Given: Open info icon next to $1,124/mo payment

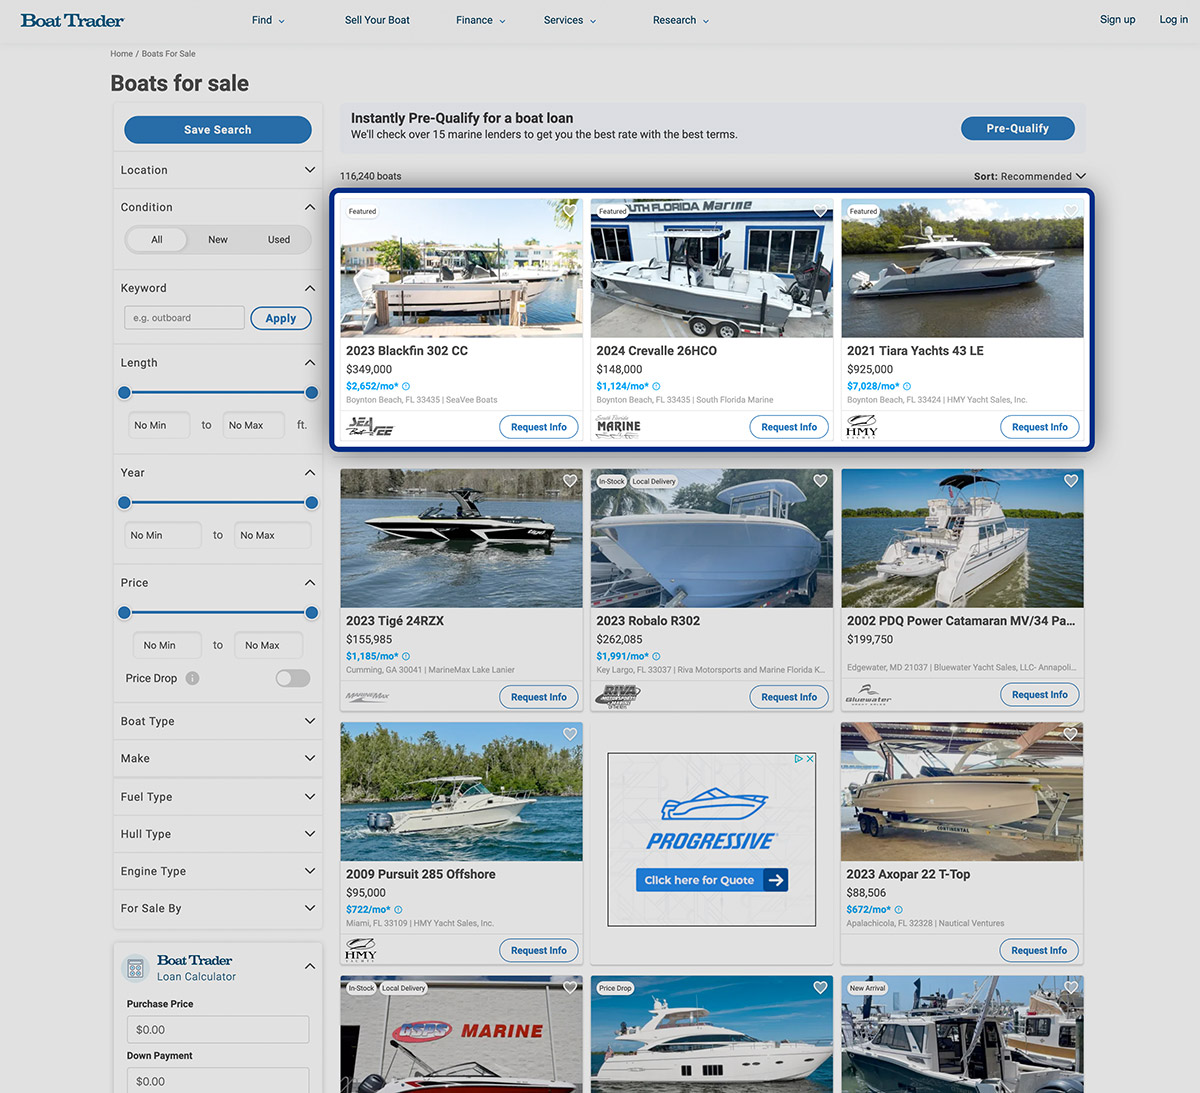Looking at the screenshot, I should tap(656, 386).
